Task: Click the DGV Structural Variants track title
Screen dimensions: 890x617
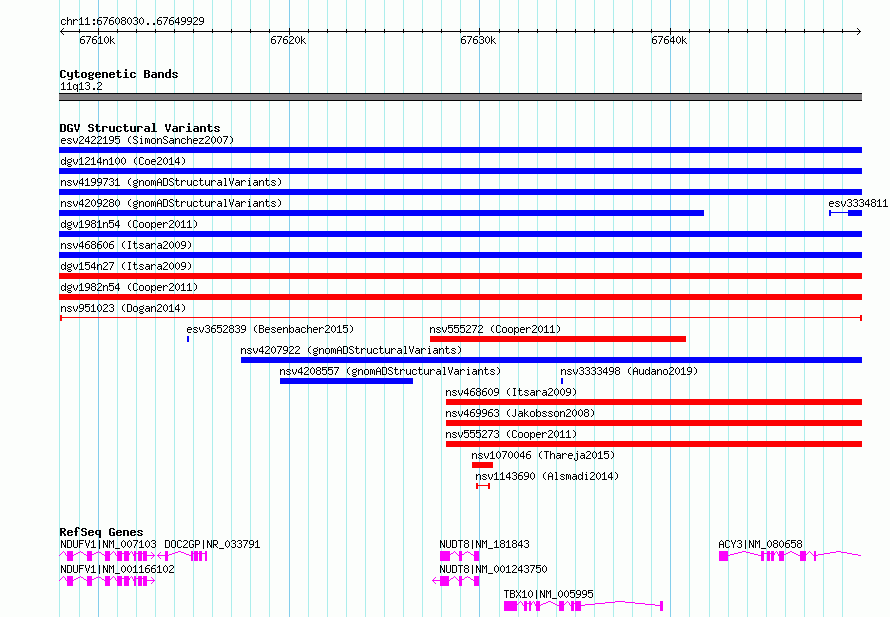Action: coord(140,128)
